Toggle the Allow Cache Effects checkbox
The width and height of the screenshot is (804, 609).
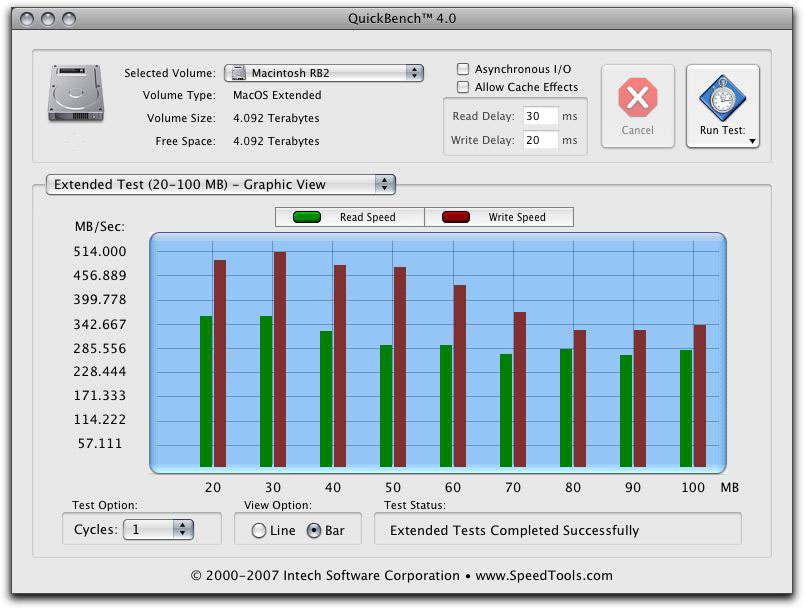[x=463, y=87]
